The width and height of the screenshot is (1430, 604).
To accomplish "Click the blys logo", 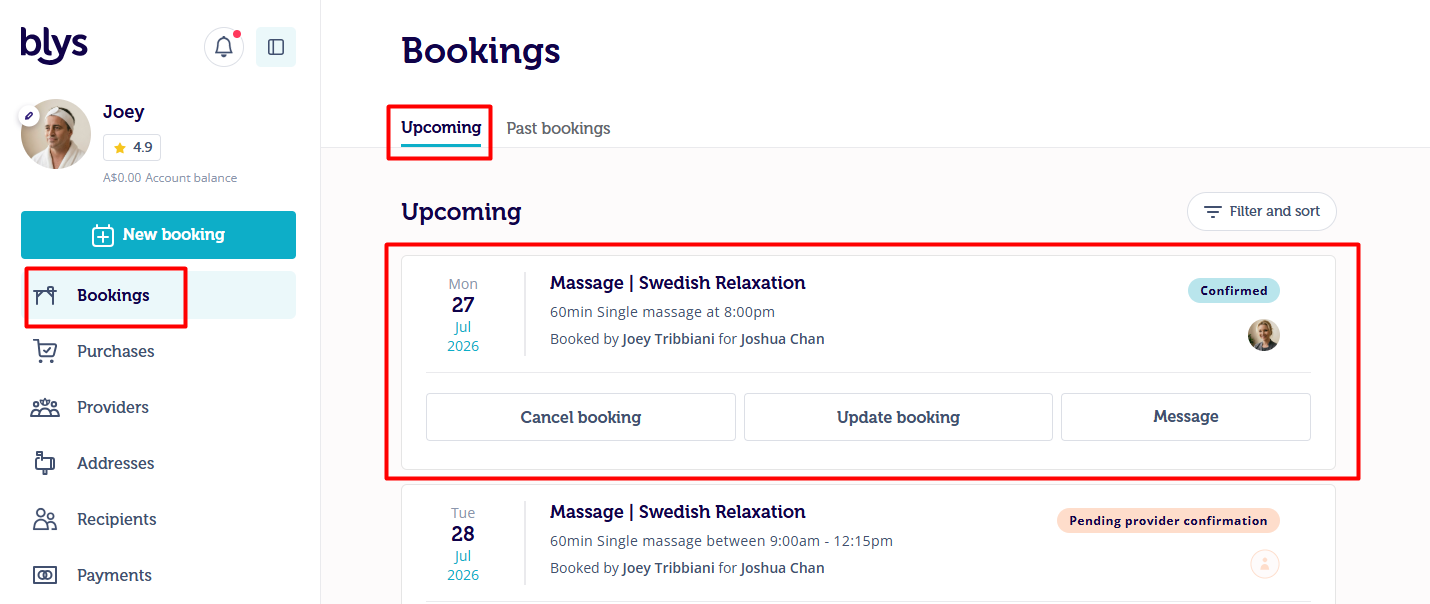I will click(x=54, y=45).
